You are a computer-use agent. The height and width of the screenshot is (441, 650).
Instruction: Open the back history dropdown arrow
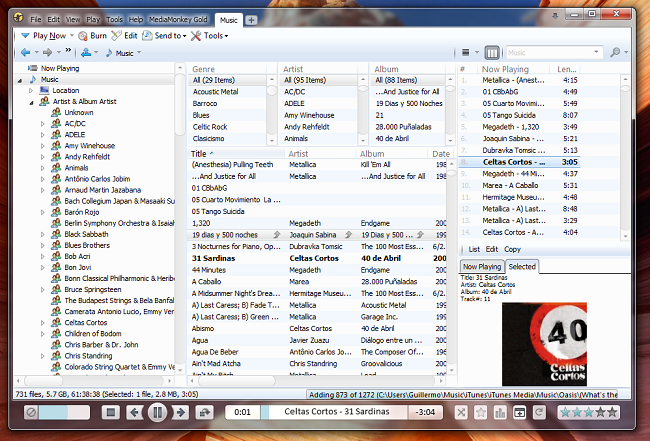click(x=36, y=53)
